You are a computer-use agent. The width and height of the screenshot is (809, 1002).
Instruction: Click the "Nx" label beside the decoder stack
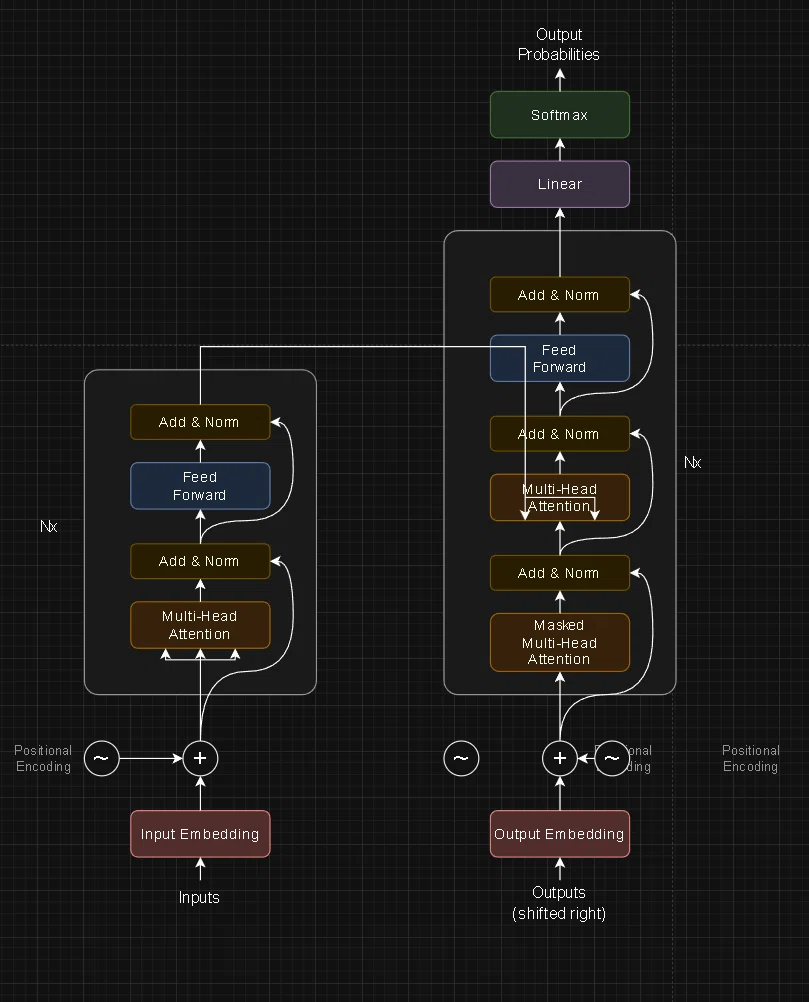click(x=693, y=462)
